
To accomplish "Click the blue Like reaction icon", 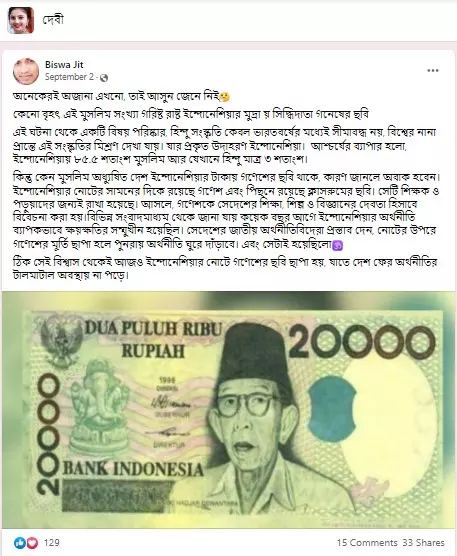I will (x=20, y=543).
